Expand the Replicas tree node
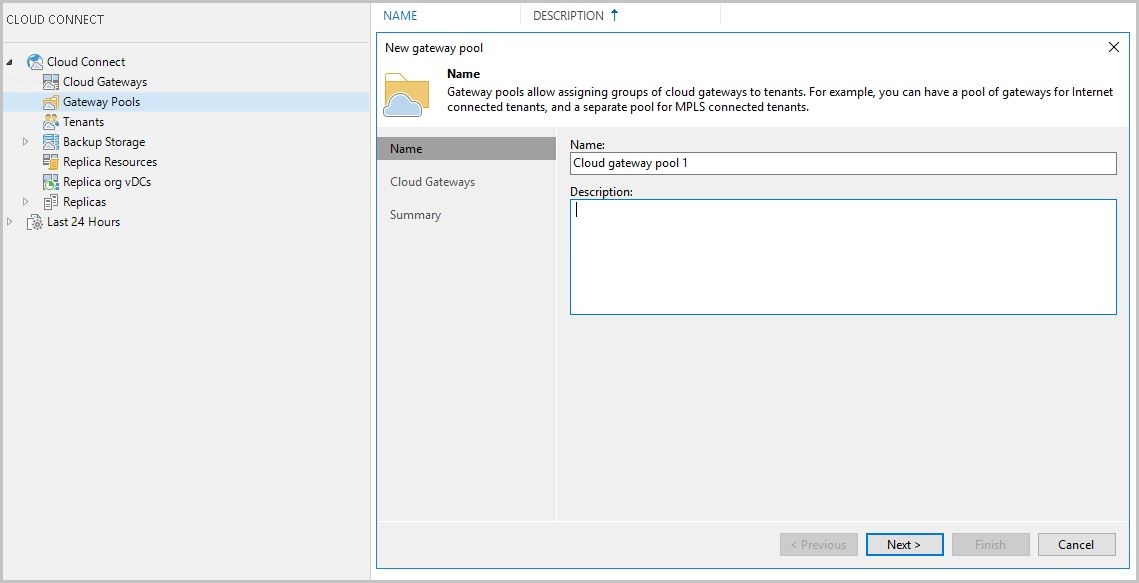The width and height of the screenshot is (1139, 583). coord(26,201)
